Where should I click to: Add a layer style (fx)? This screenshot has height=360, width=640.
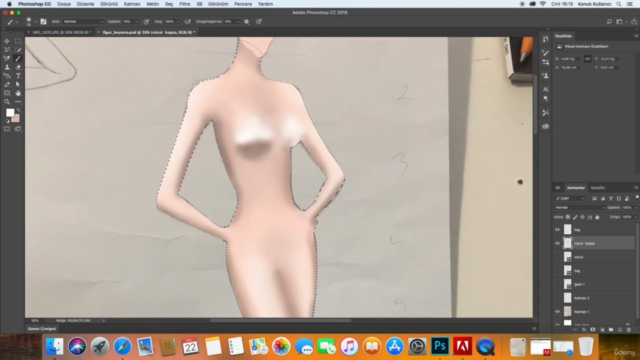click(584, 329)
